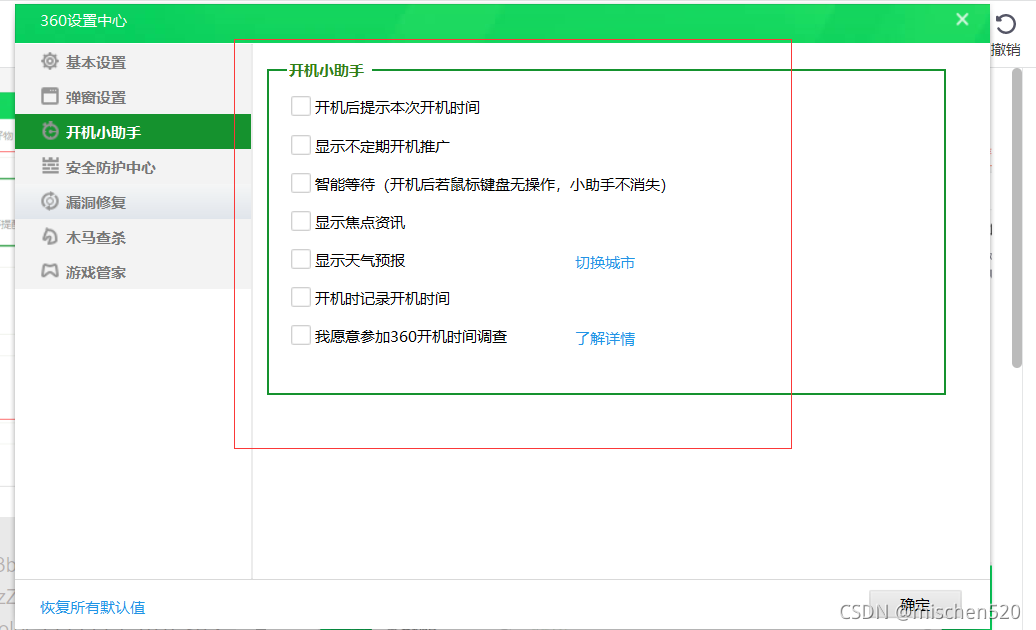Screen dimensions: 1036x630
Task: Click the 切换城市 link
Action: tap(605, 263)
